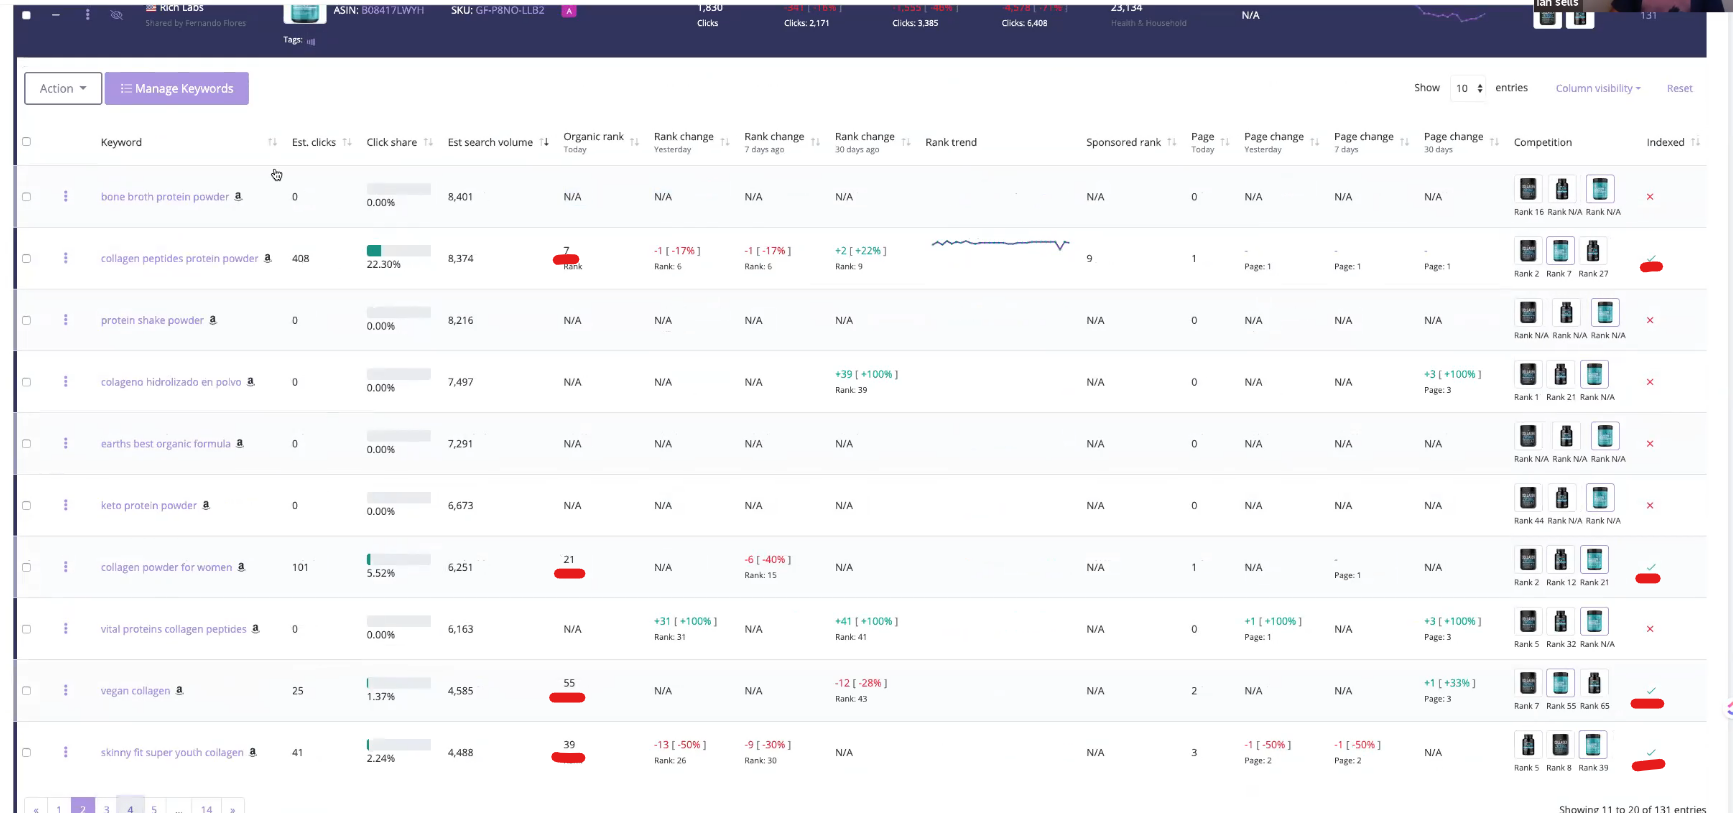Click the next page arrow in pagination
The width and height of the screenshot is (1733, 813).
pyautogui.click(x=233, y=808)
